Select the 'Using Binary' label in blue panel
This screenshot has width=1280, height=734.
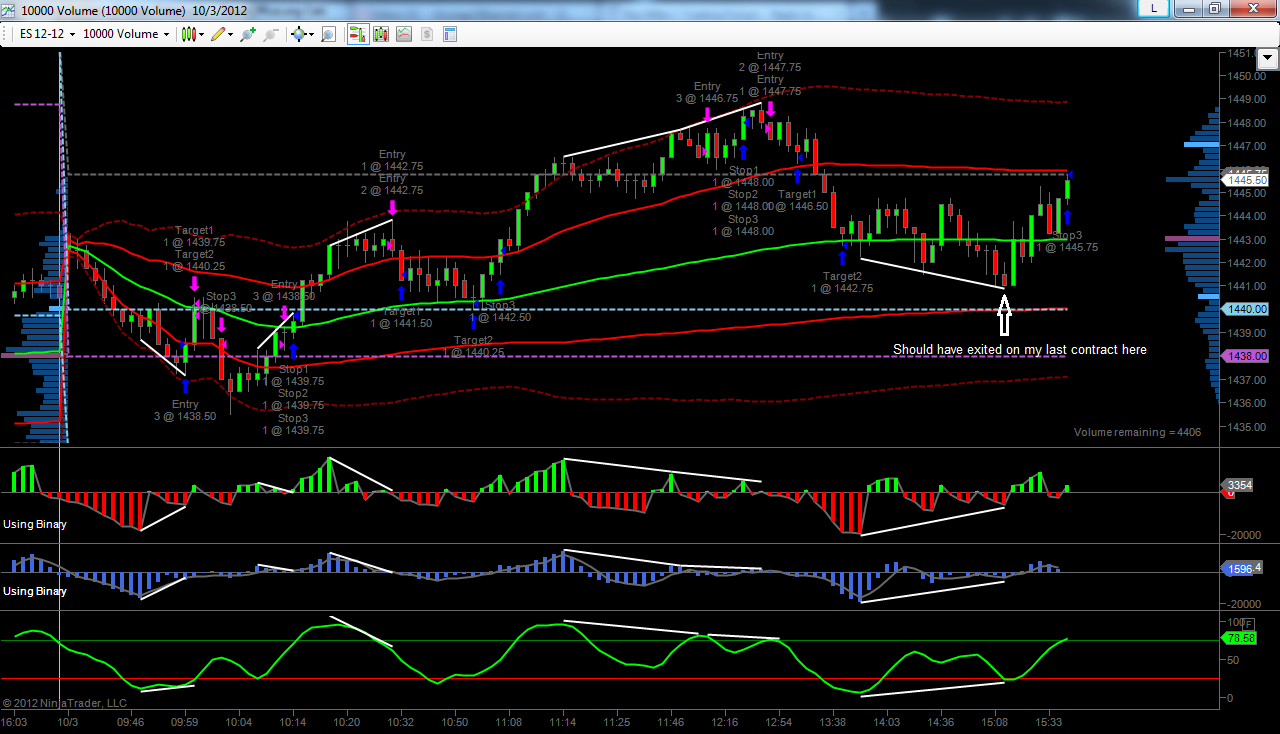[35, 591]
